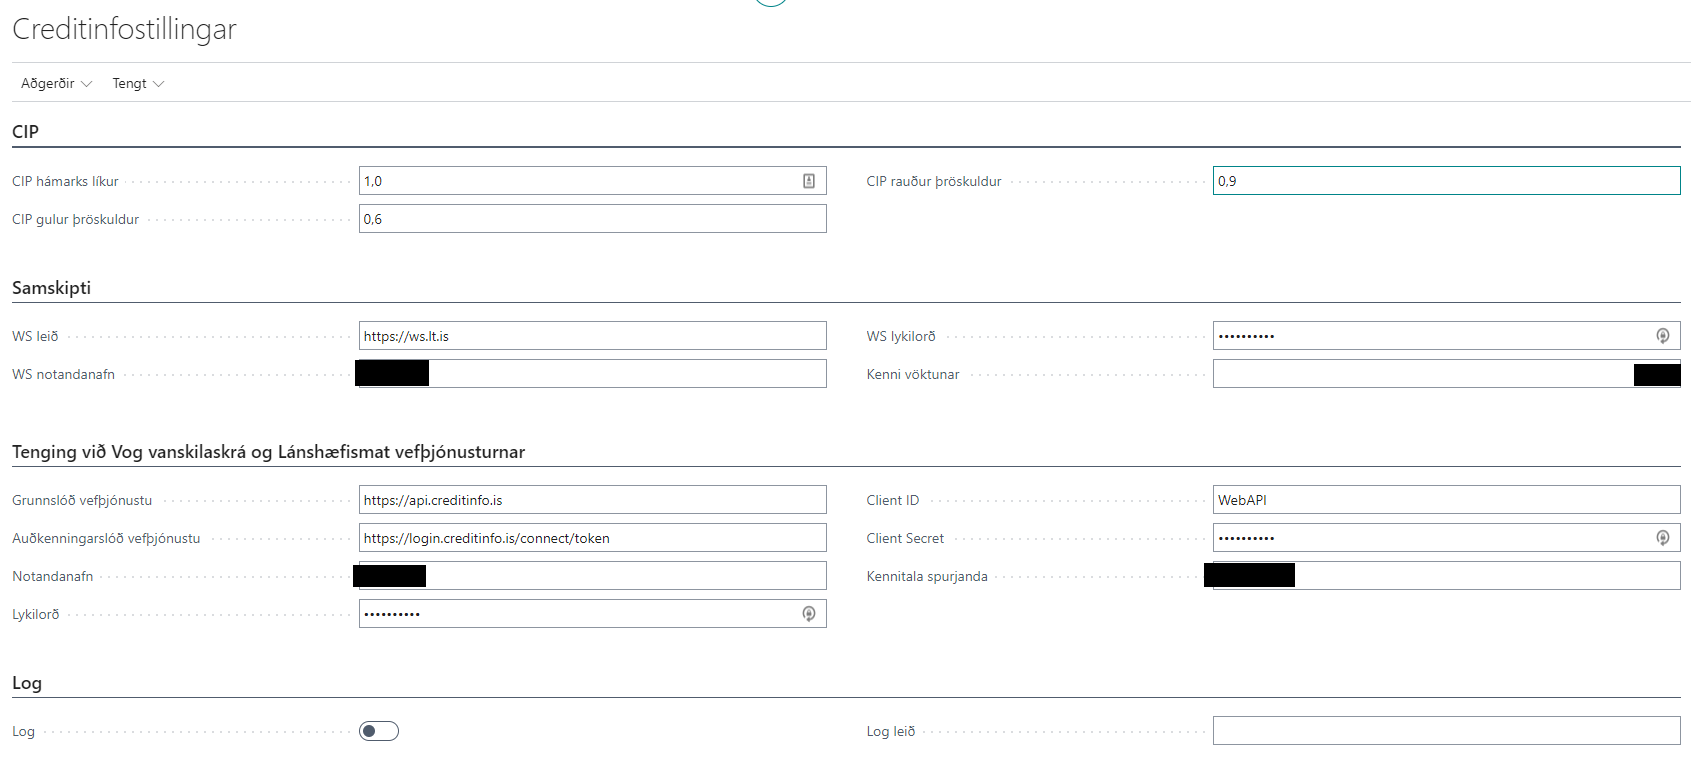This screenshot has height=765, width=1691.
Task: Click the Auðkenningarslóð vefþjónustu field
Action: pyautogui.click(x=592, y=538)
